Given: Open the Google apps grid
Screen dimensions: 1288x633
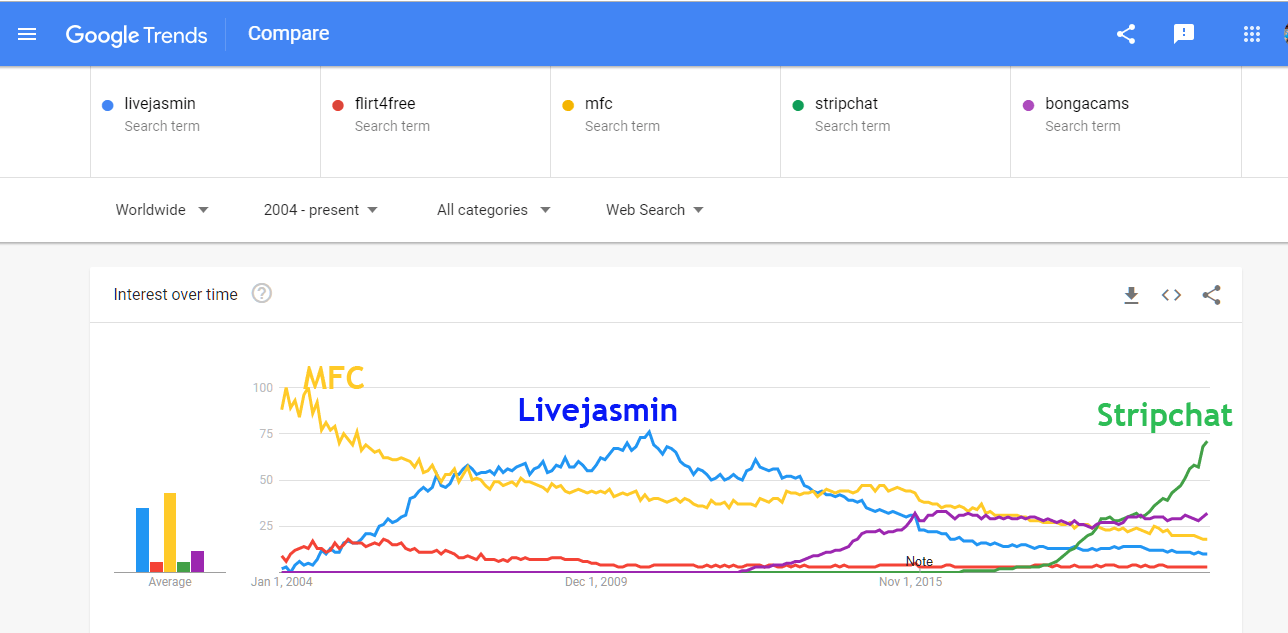Looking at the screenshot, I should point(1251,34).
